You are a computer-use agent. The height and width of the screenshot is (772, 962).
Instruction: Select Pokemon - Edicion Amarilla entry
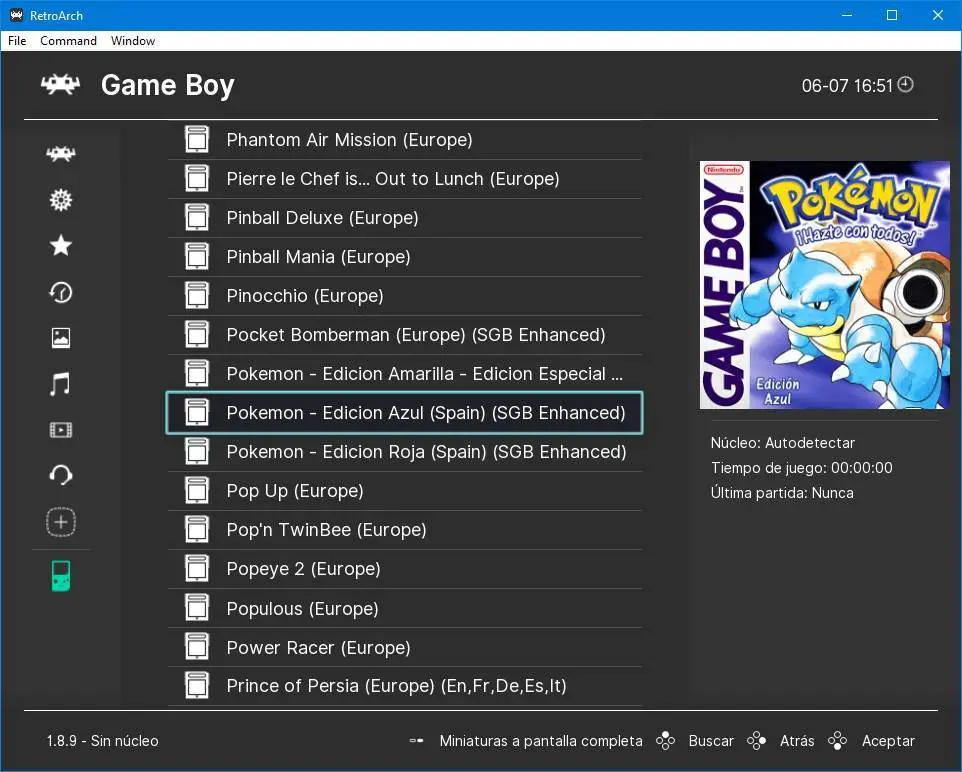(x=405, y=373)
